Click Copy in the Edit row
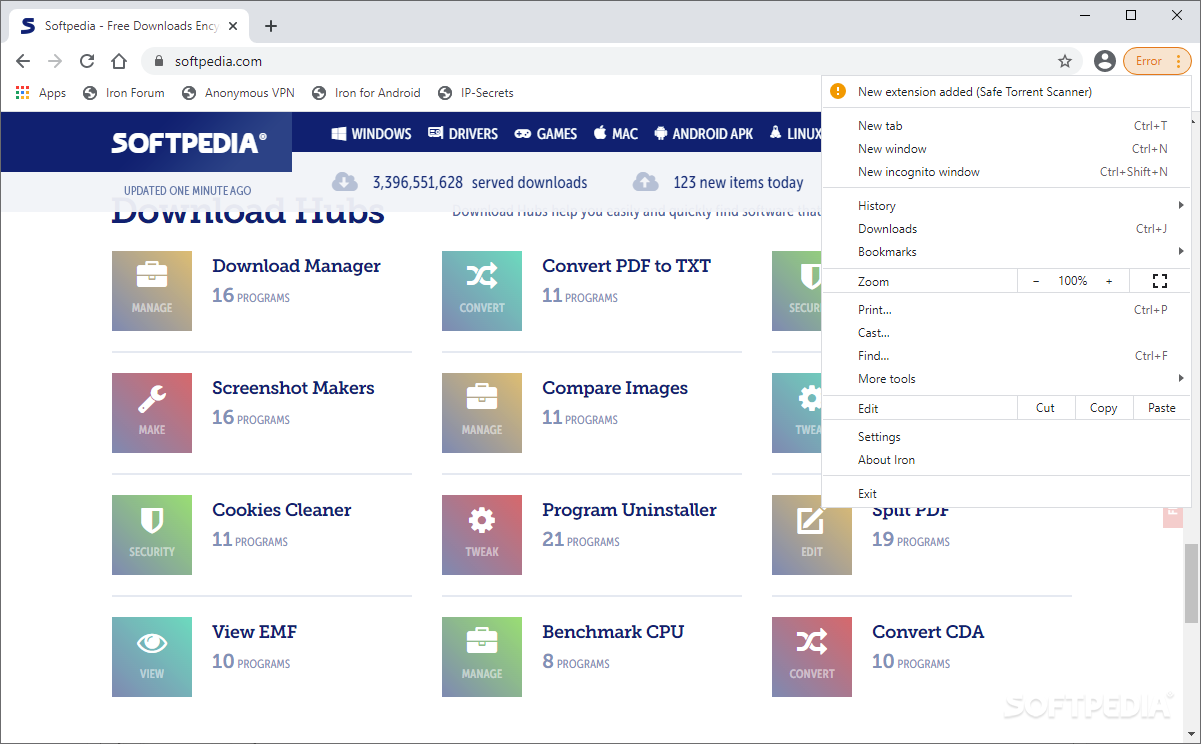This screenshot has width=1201, height=744. (1104, 408)
